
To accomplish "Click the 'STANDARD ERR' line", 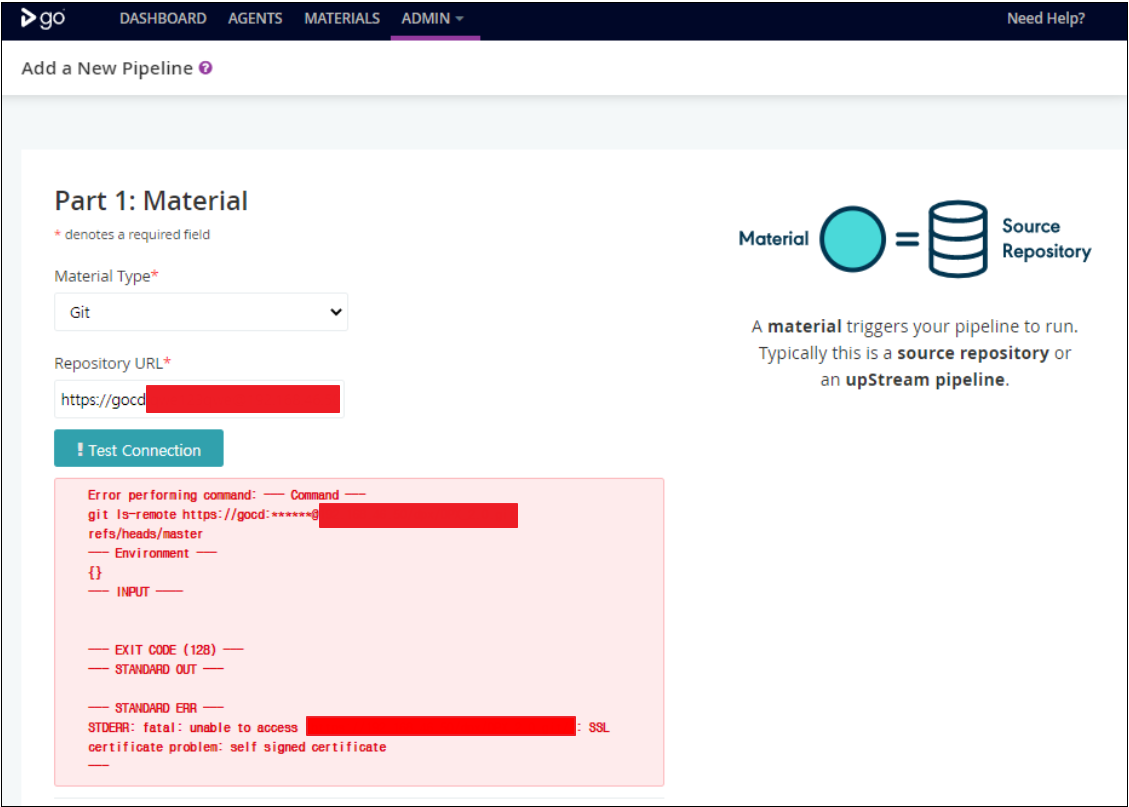I will pos(156,708).
